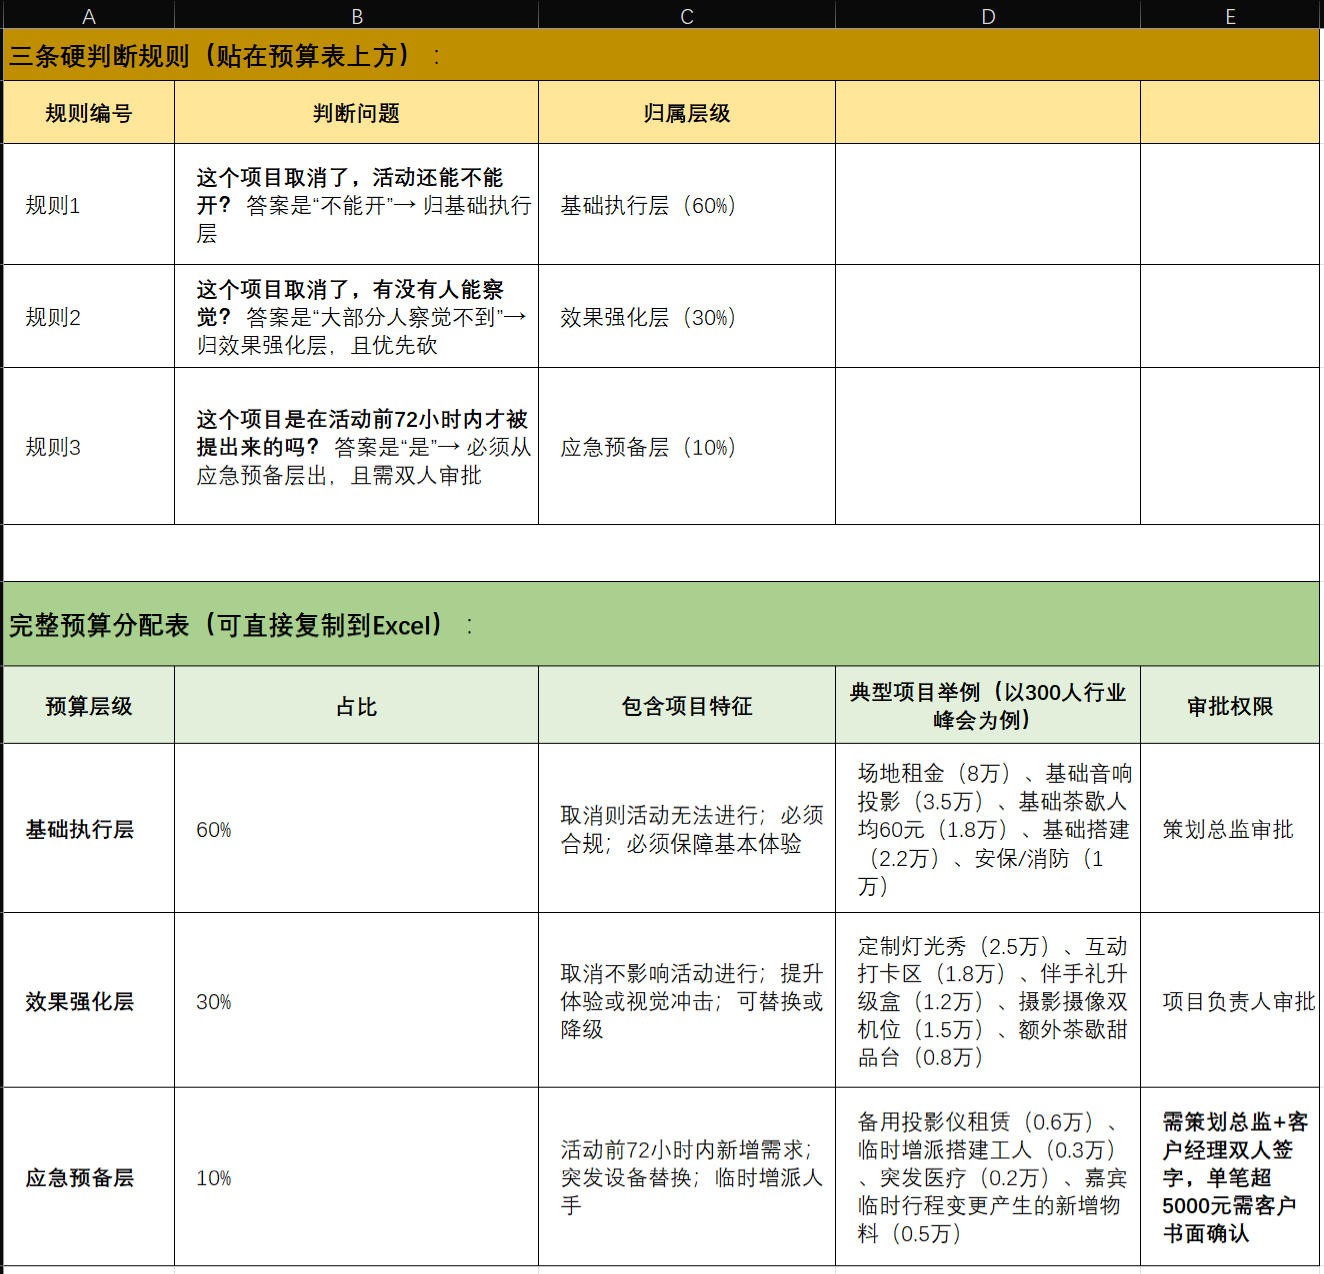The height and width of the screenshot is (1274, 1324).
Task: Click the cell 效果强化层（30%）
Action: (687, 317)
